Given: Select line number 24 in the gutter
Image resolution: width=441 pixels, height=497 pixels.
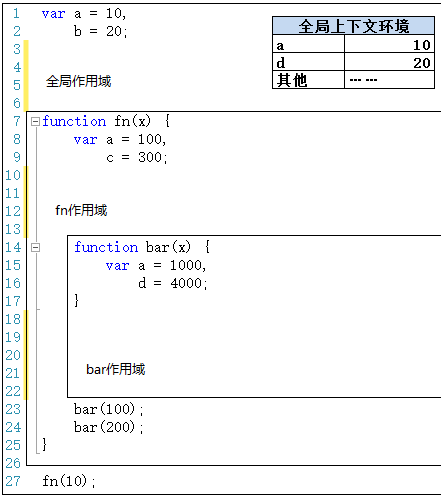Looking at the screenshot, I should (x=13, y=427).
